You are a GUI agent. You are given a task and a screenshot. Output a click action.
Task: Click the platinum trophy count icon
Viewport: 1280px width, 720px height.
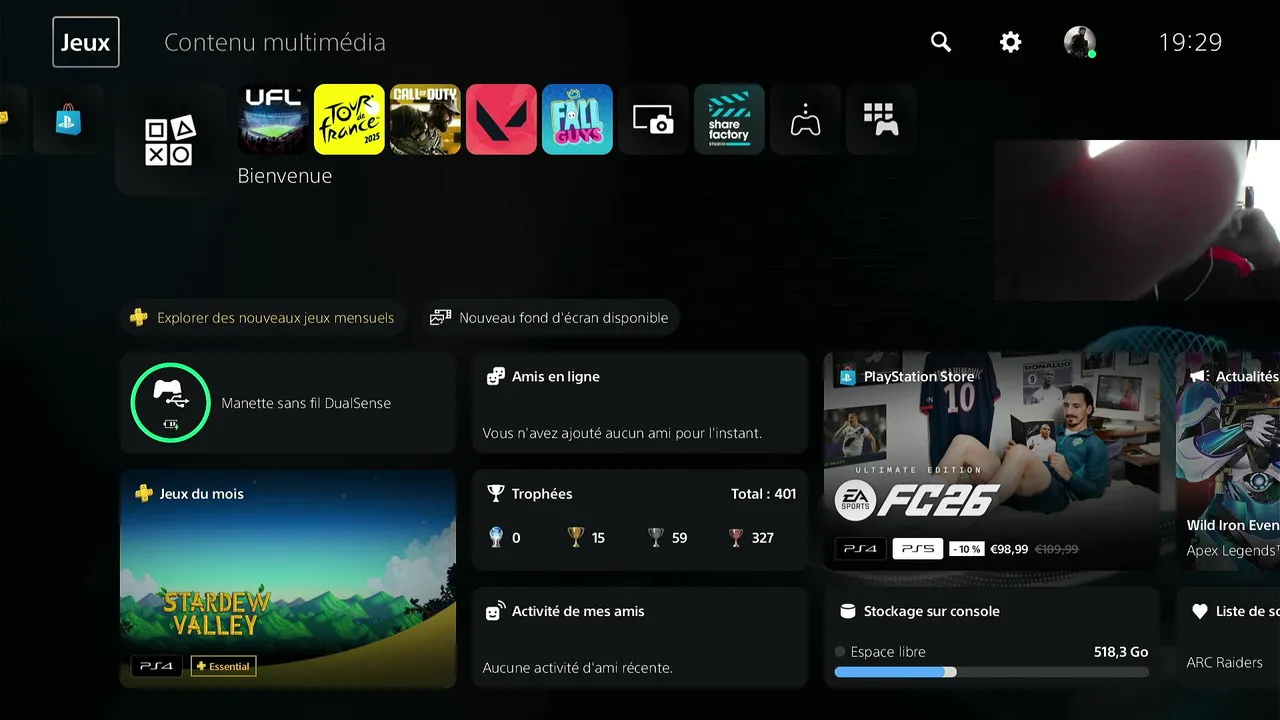(496, 537)
